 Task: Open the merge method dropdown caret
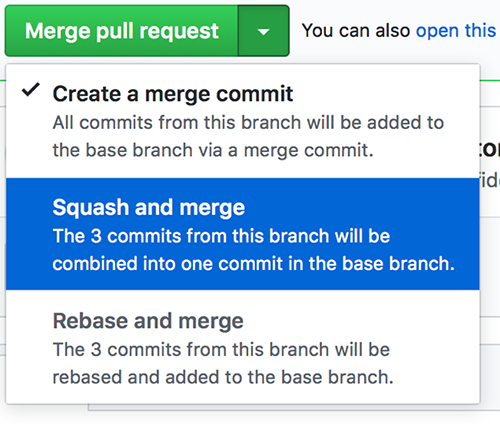coord(264,31)
